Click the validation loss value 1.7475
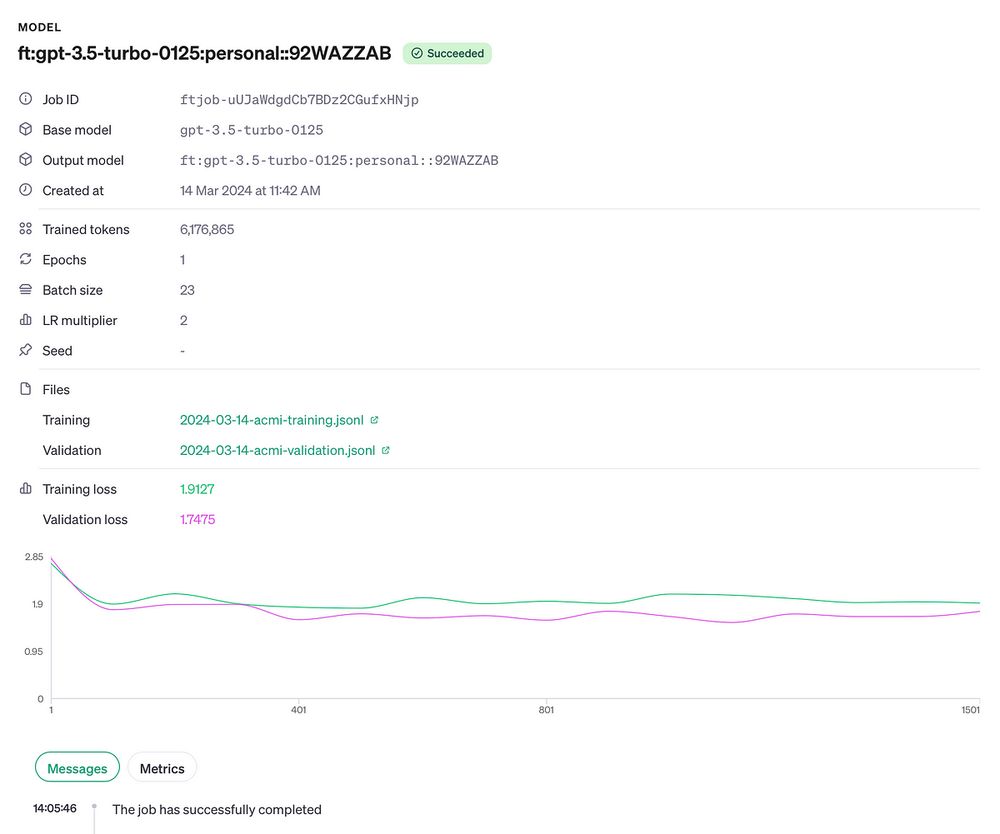The width and height of the screenshot is (1000, 834). [x=197, y=520]
